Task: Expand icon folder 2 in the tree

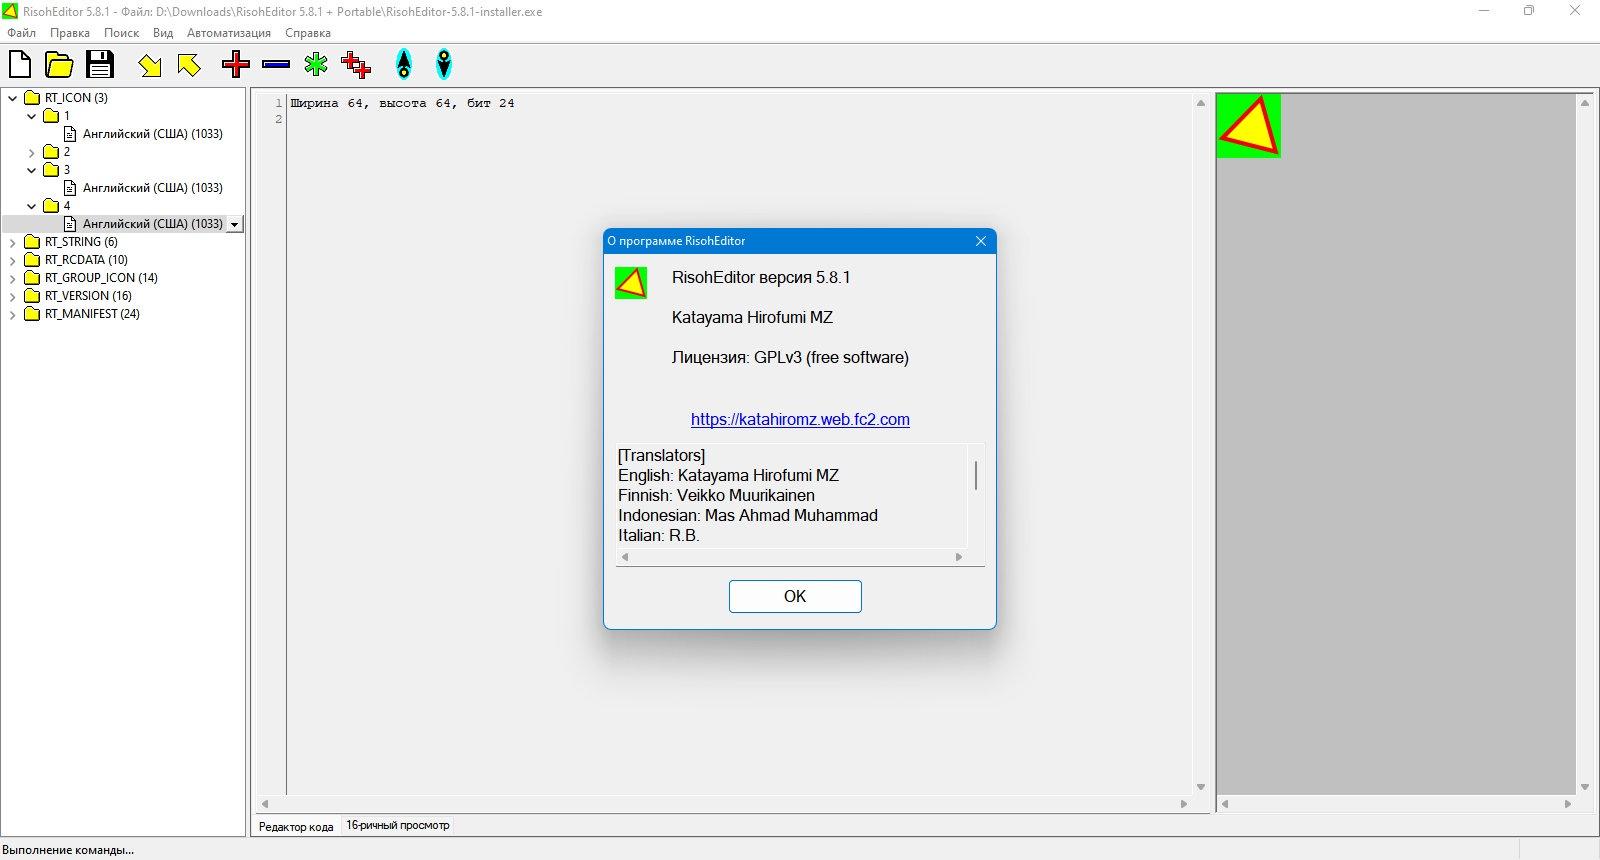Action: point(31,152)
